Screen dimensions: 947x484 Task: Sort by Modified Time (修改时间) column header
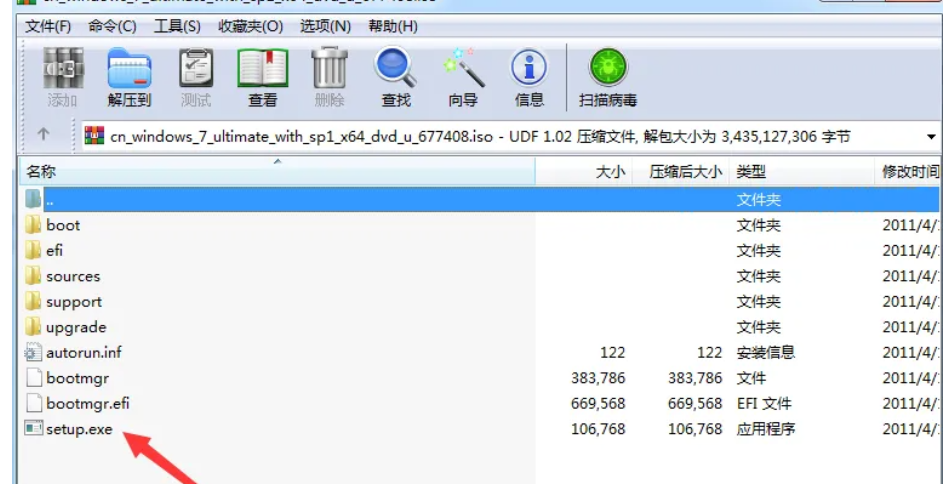pyautogui.click(x=908, y=172)
